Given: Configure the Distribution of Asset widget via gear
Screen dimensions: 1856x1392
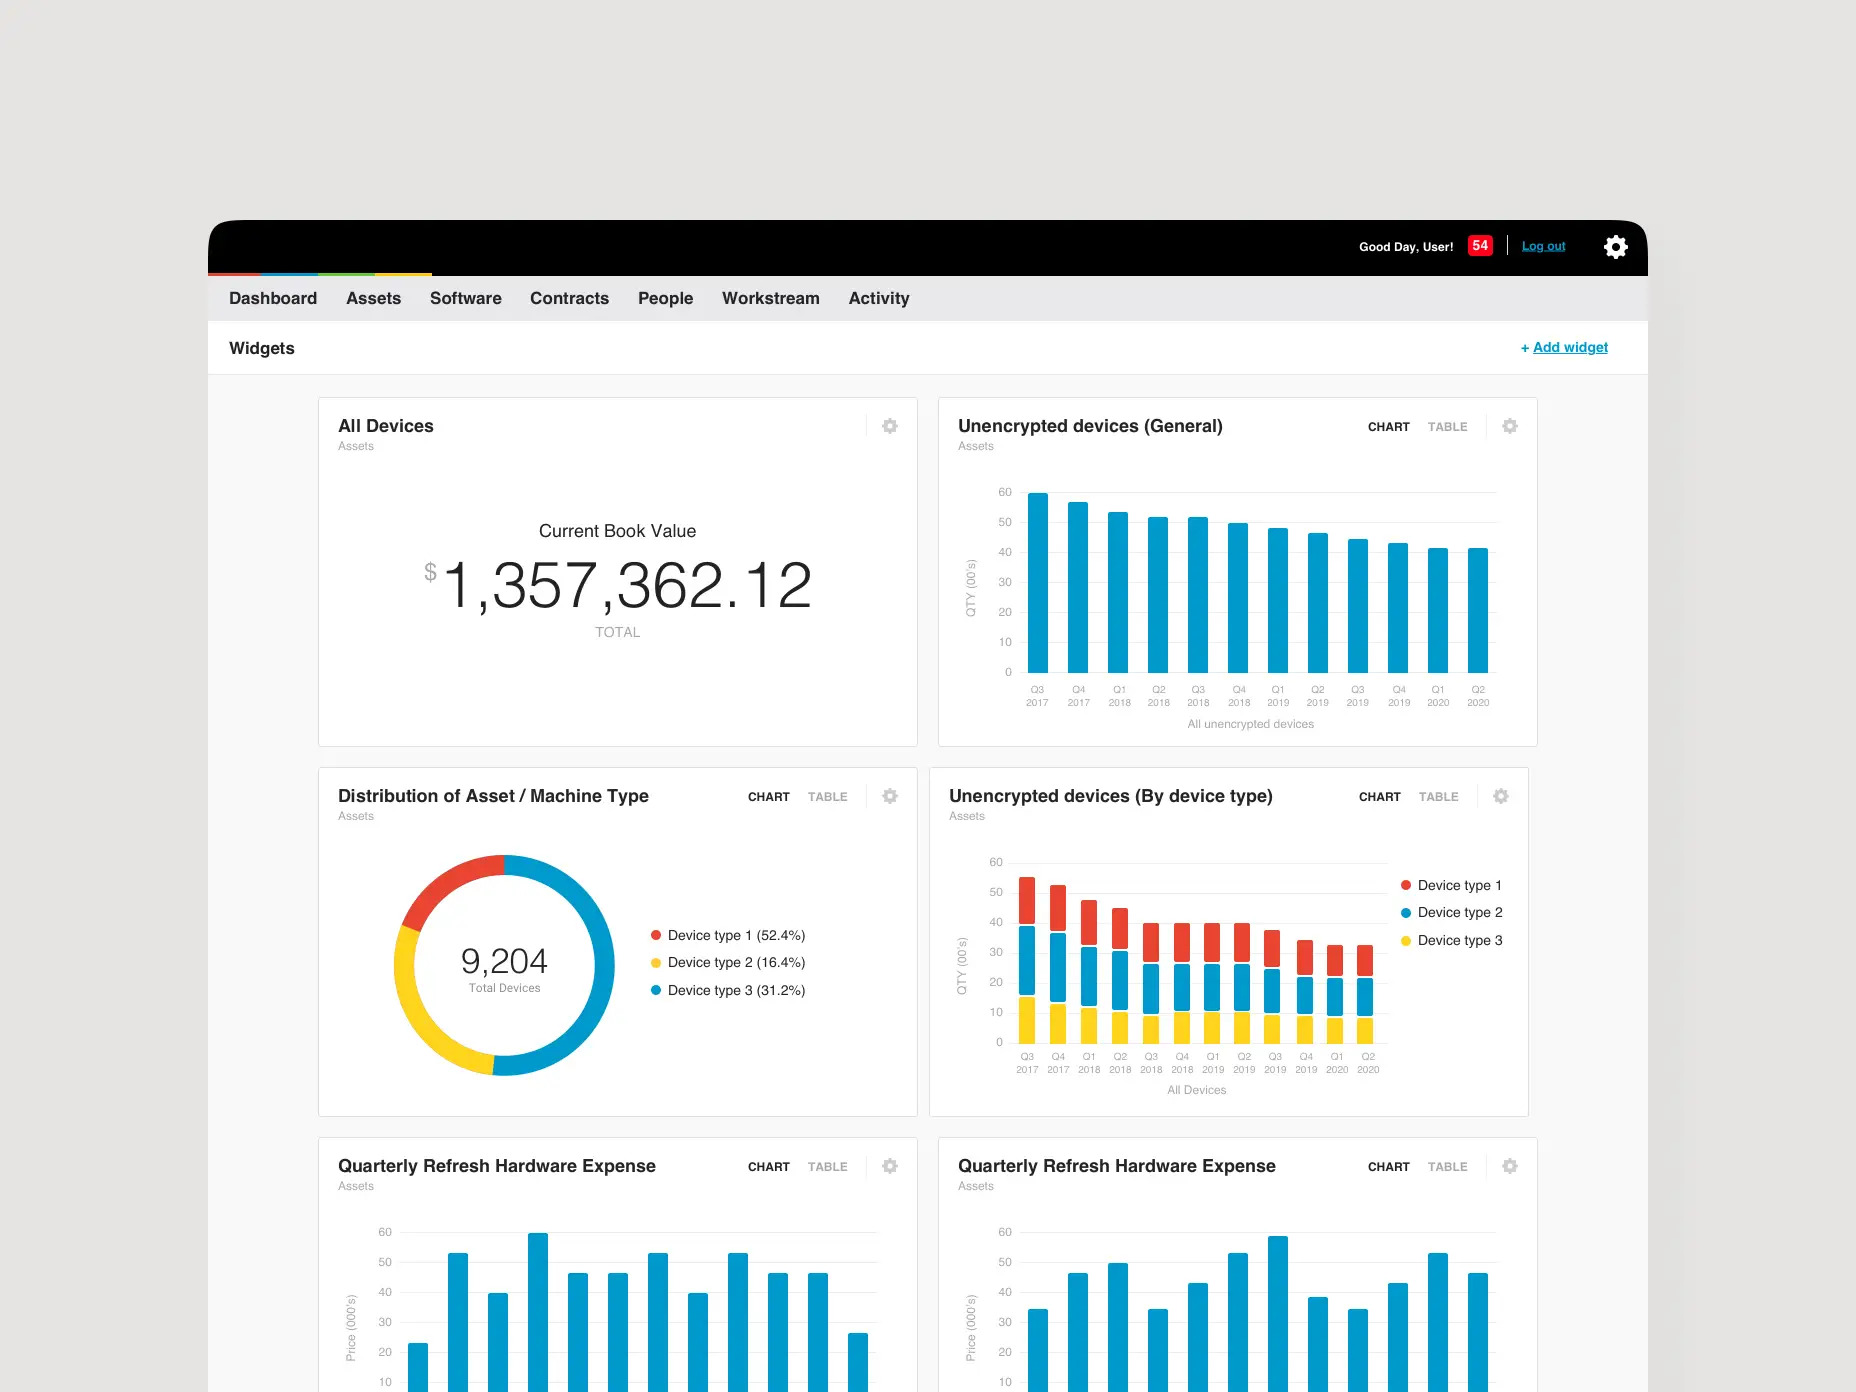Looking at the screenshot, I should pos(889,796).
